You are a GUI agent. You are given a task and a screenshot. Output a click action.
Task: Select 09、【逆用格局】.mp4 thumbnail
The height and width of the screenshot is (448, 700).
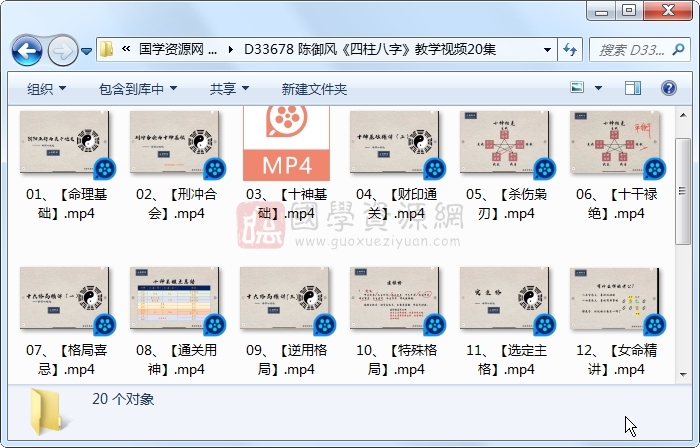pyautogui.click(x=285, y=299)
